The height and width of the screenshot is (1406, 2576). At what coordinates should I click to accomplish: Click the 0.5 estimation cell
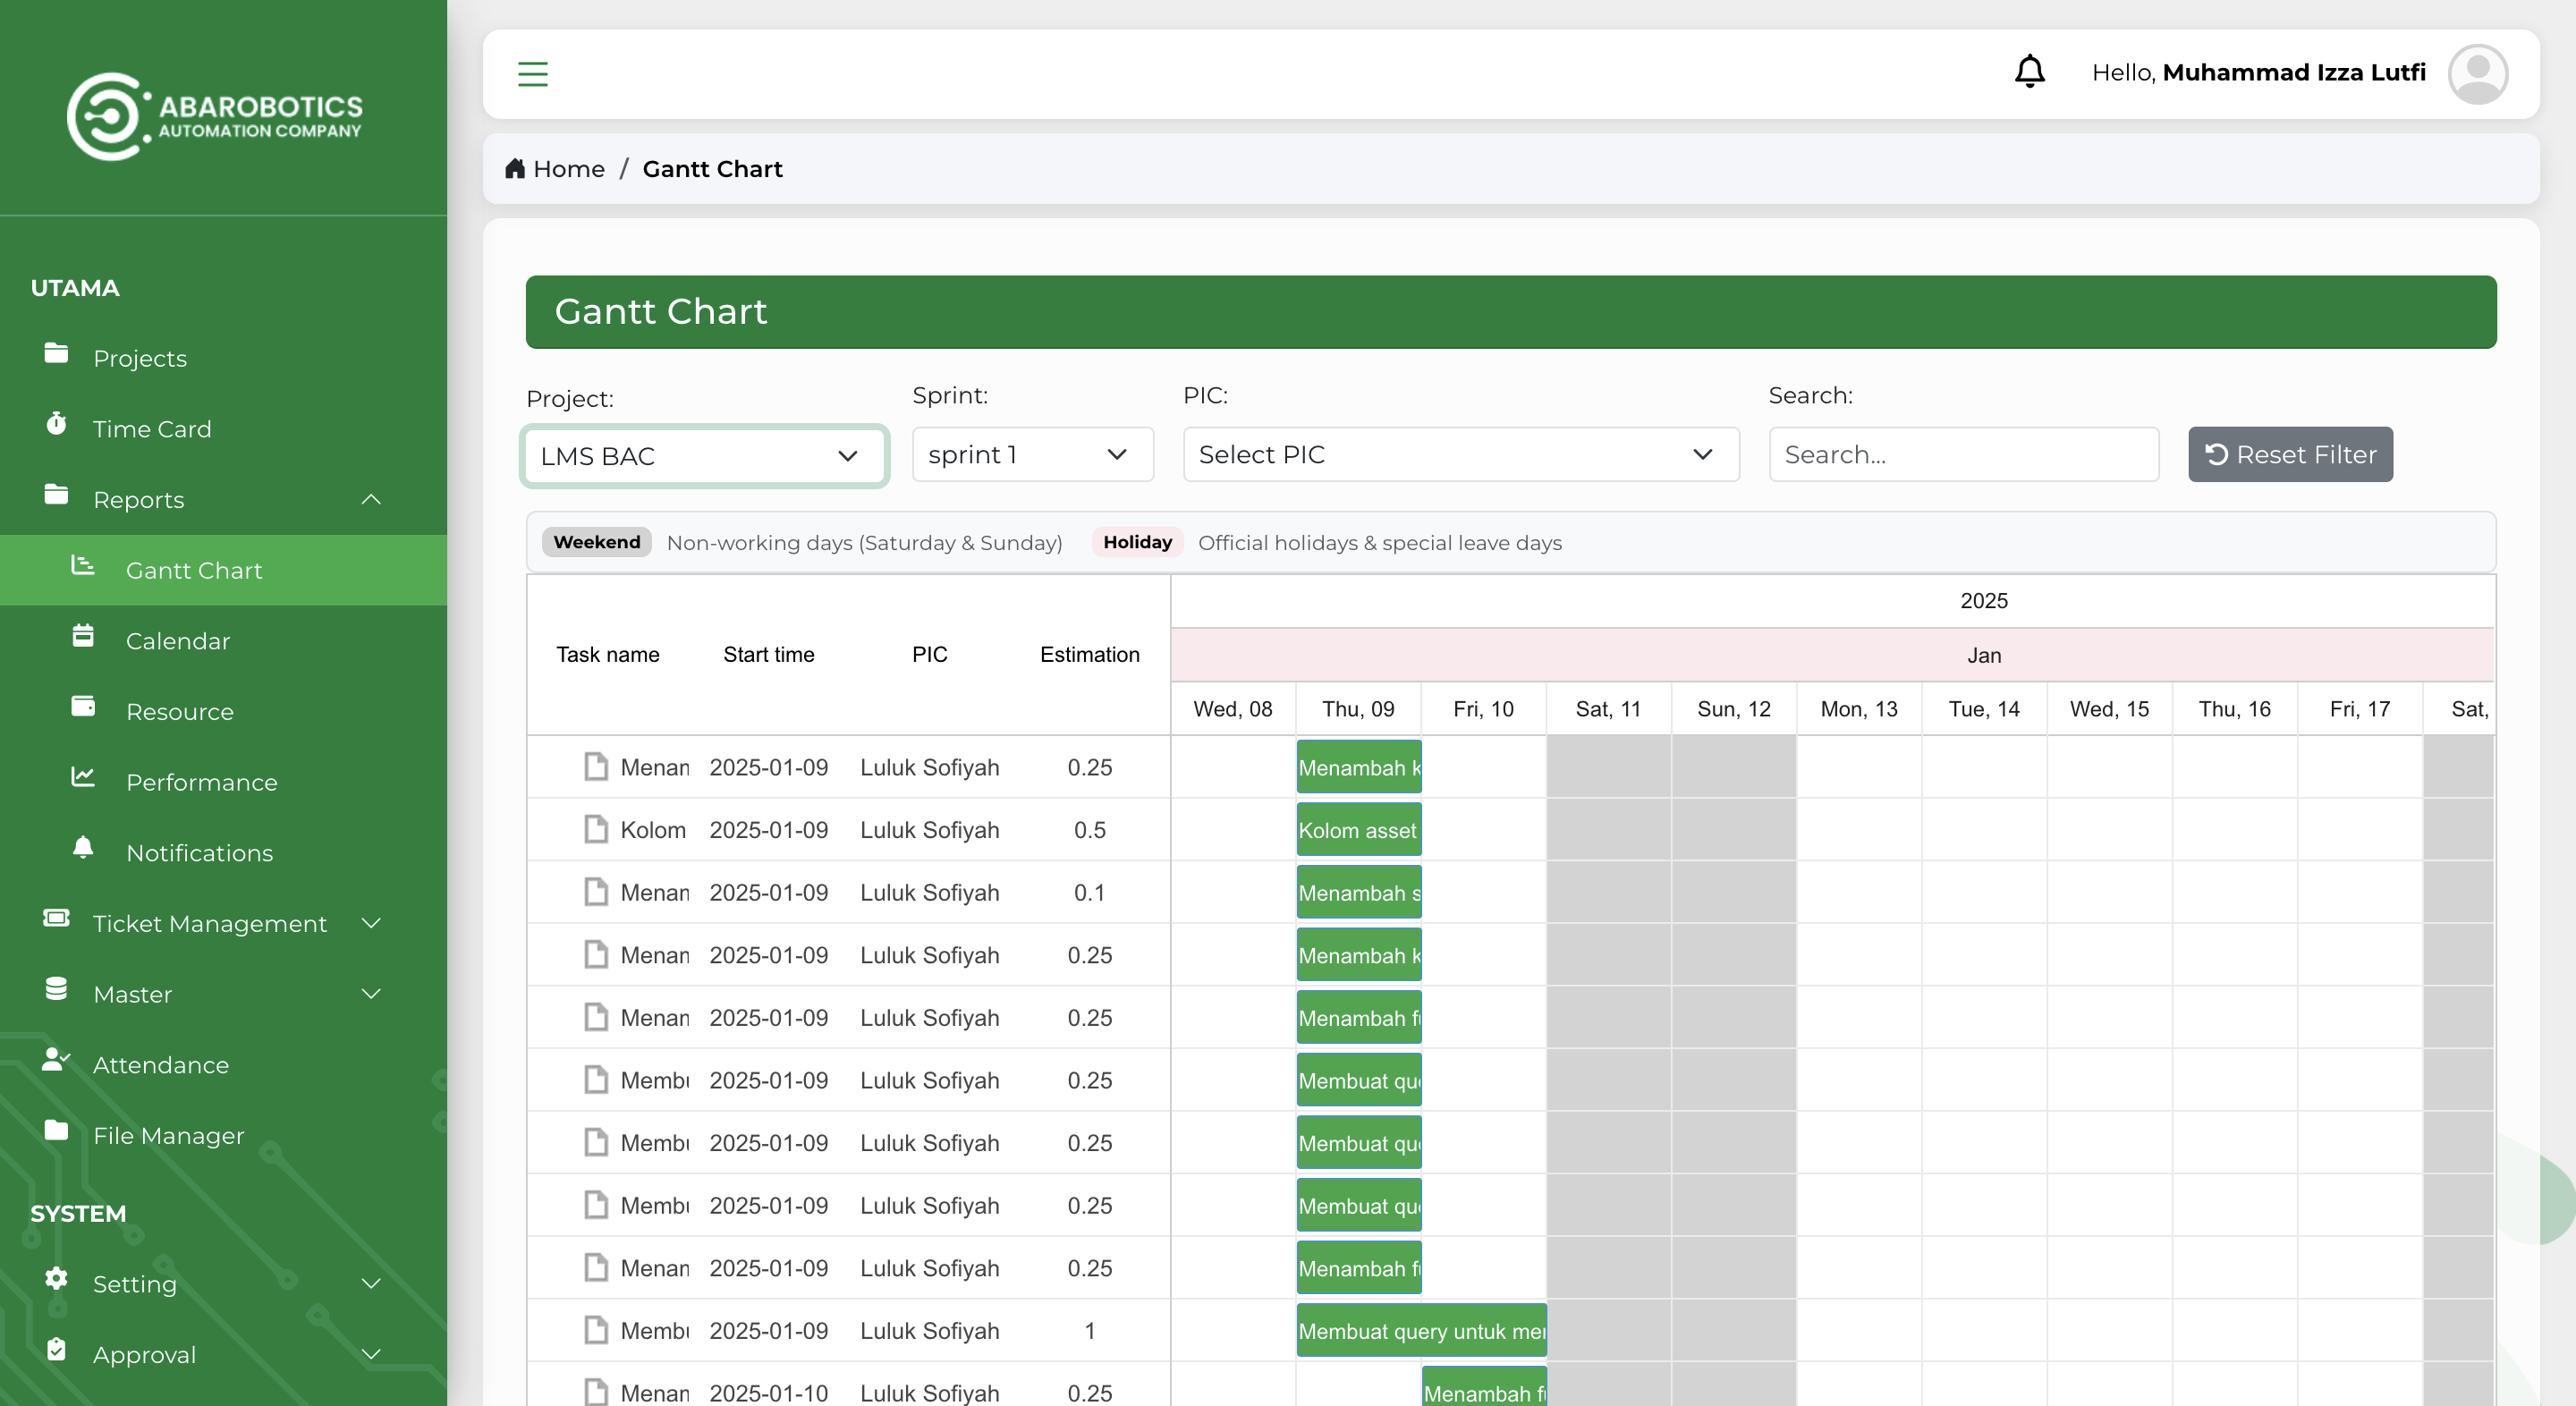1089,830
